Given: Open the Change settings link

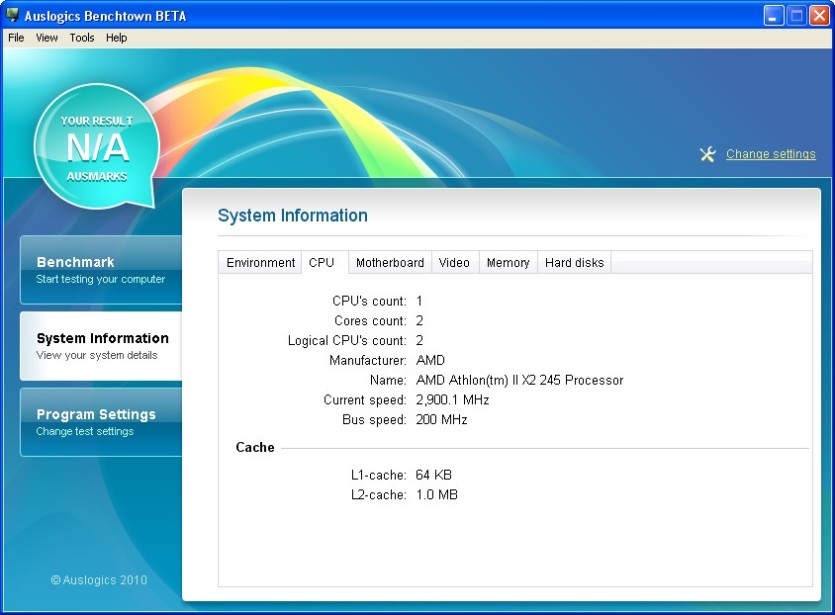Looking at the screenshot, I should [771, 154].
